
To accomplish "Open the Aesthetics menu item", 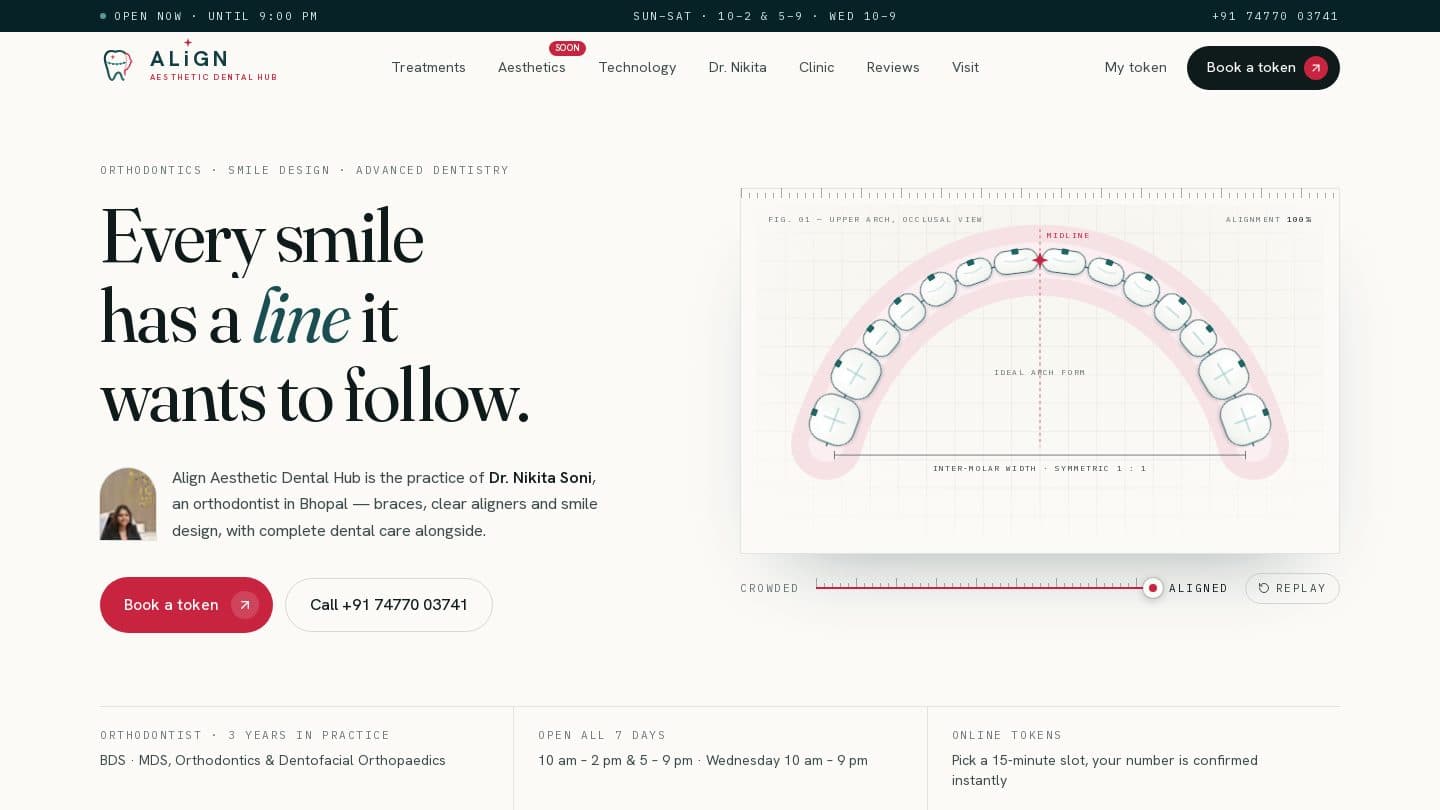I will (532, 67).
